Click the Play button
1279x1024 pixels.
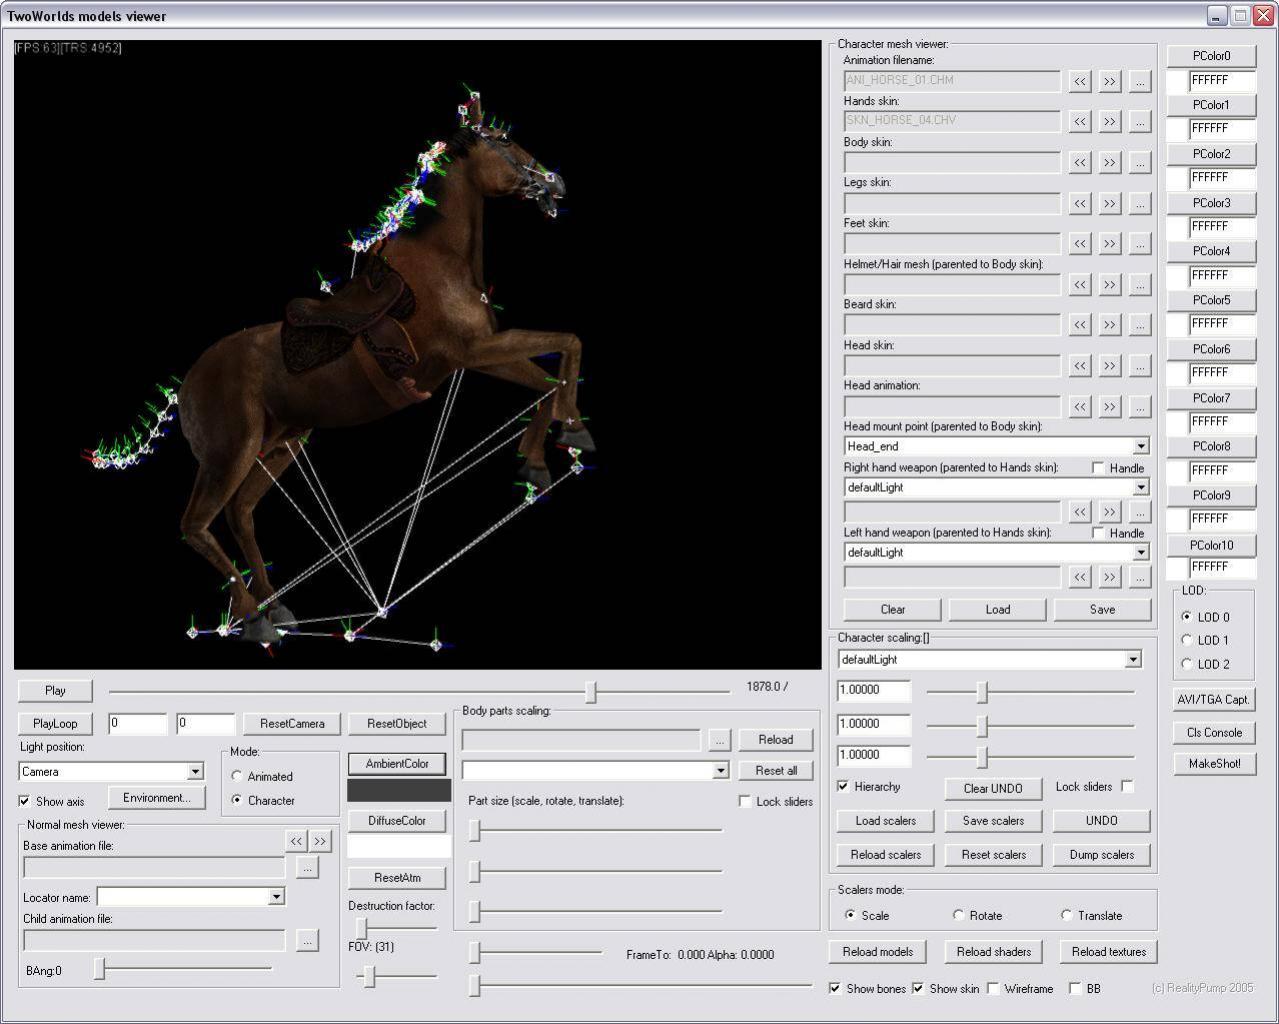pos(55,690)
